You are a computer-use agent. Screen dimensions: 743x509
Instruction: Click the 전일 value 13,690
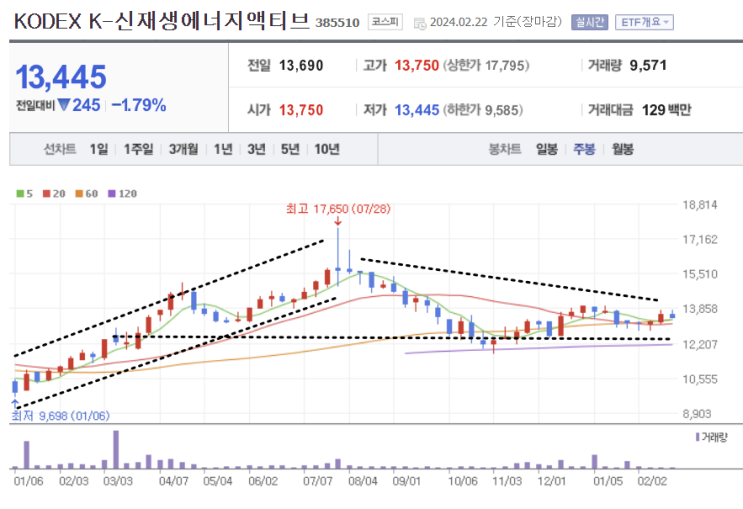tap(301, 65)
